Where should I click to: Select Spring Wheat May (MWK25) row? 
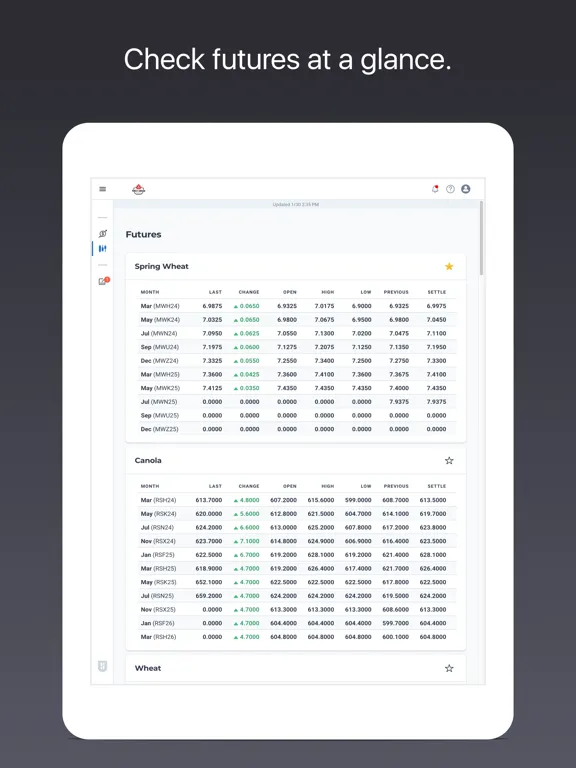coord(296,388)
